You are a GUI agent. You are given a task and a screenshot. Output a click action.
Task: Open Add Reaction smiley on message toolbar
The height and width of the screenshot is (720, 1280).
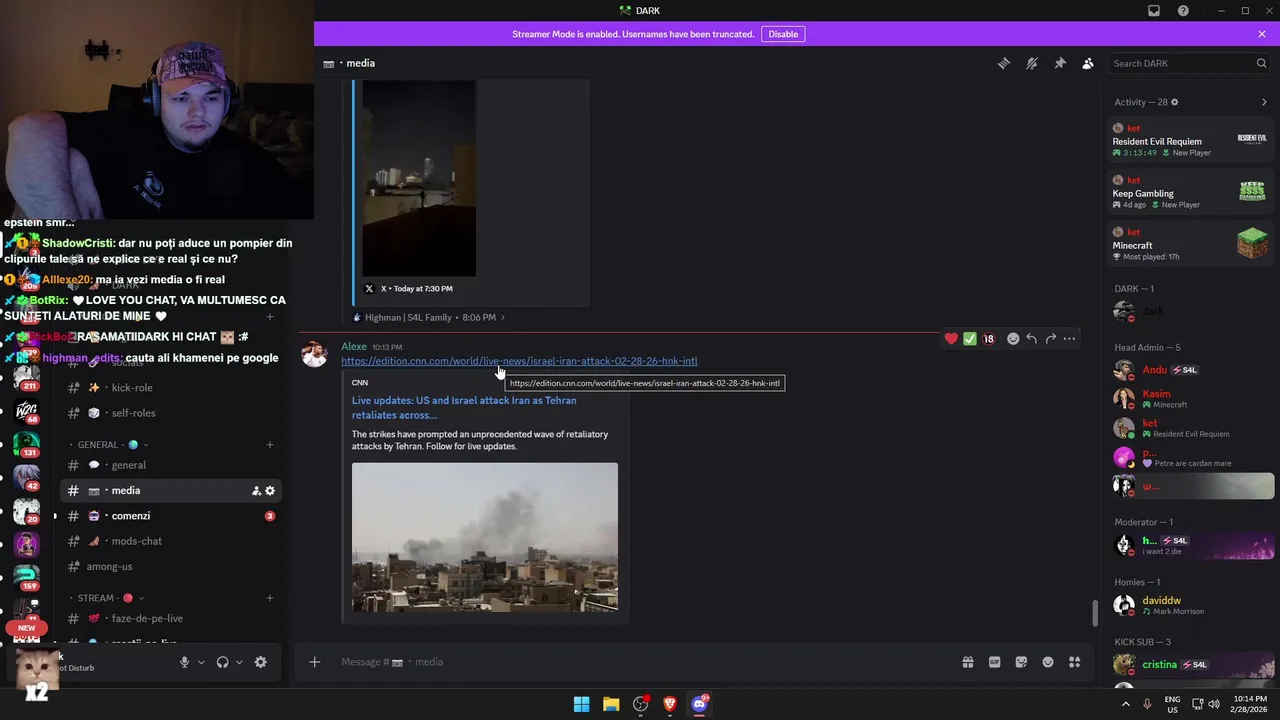(x=1013, y=339)
